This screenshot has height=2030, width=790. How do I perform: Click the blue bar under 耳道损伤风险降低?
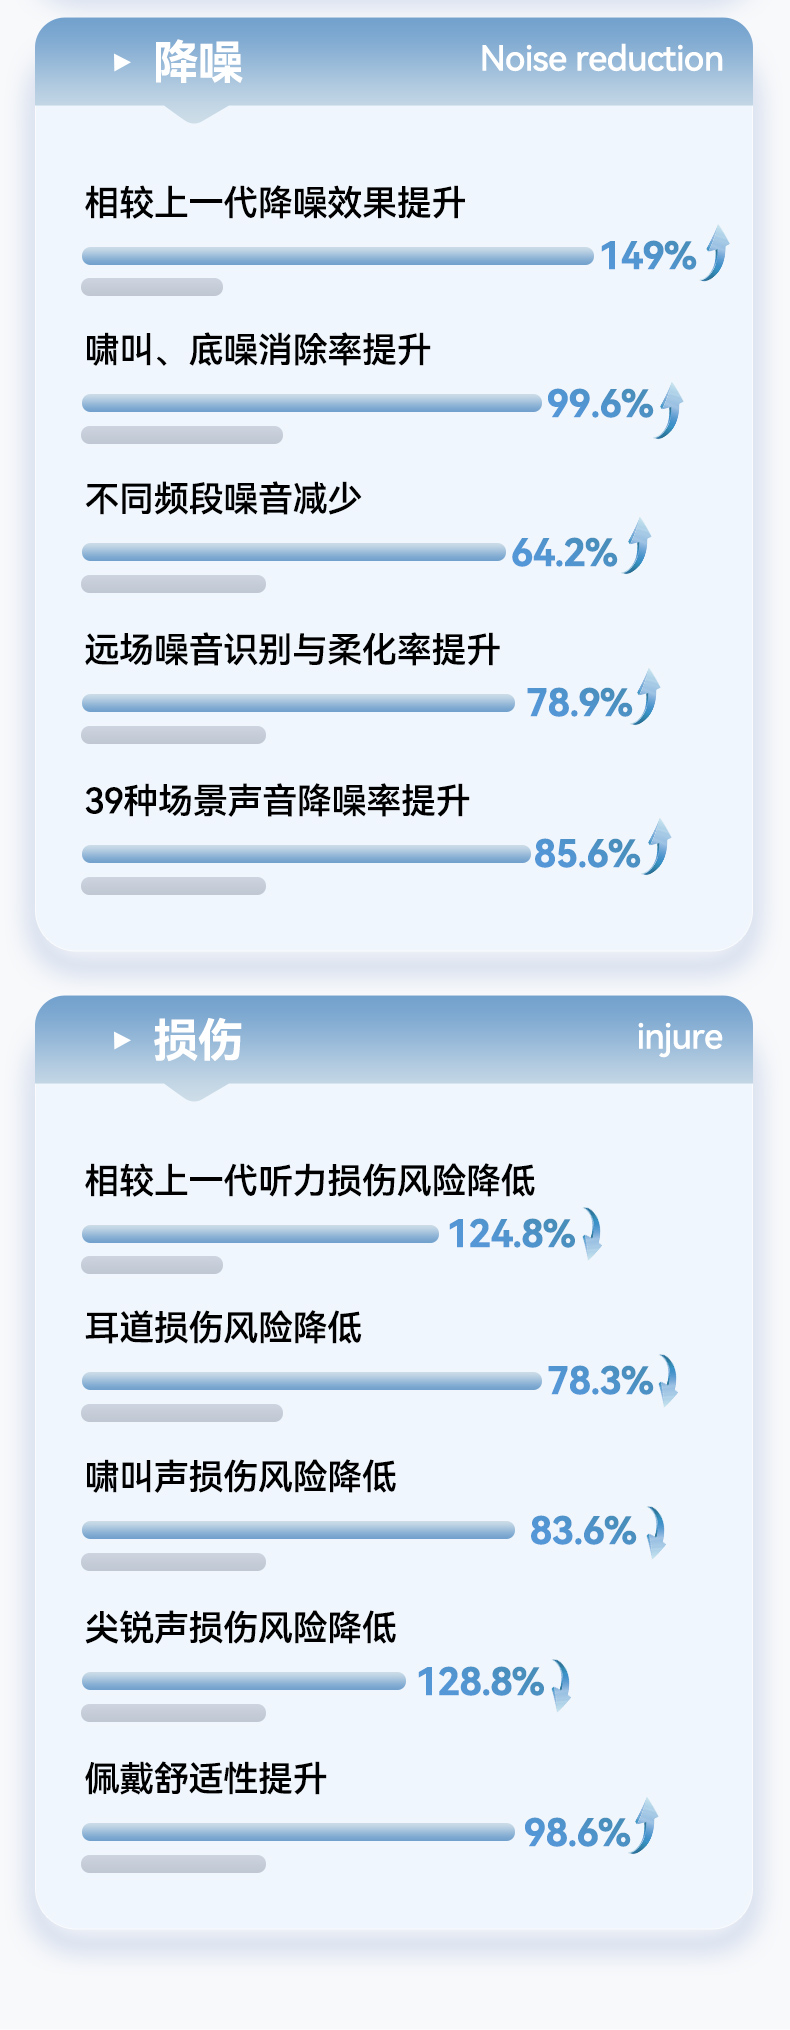311,1381
